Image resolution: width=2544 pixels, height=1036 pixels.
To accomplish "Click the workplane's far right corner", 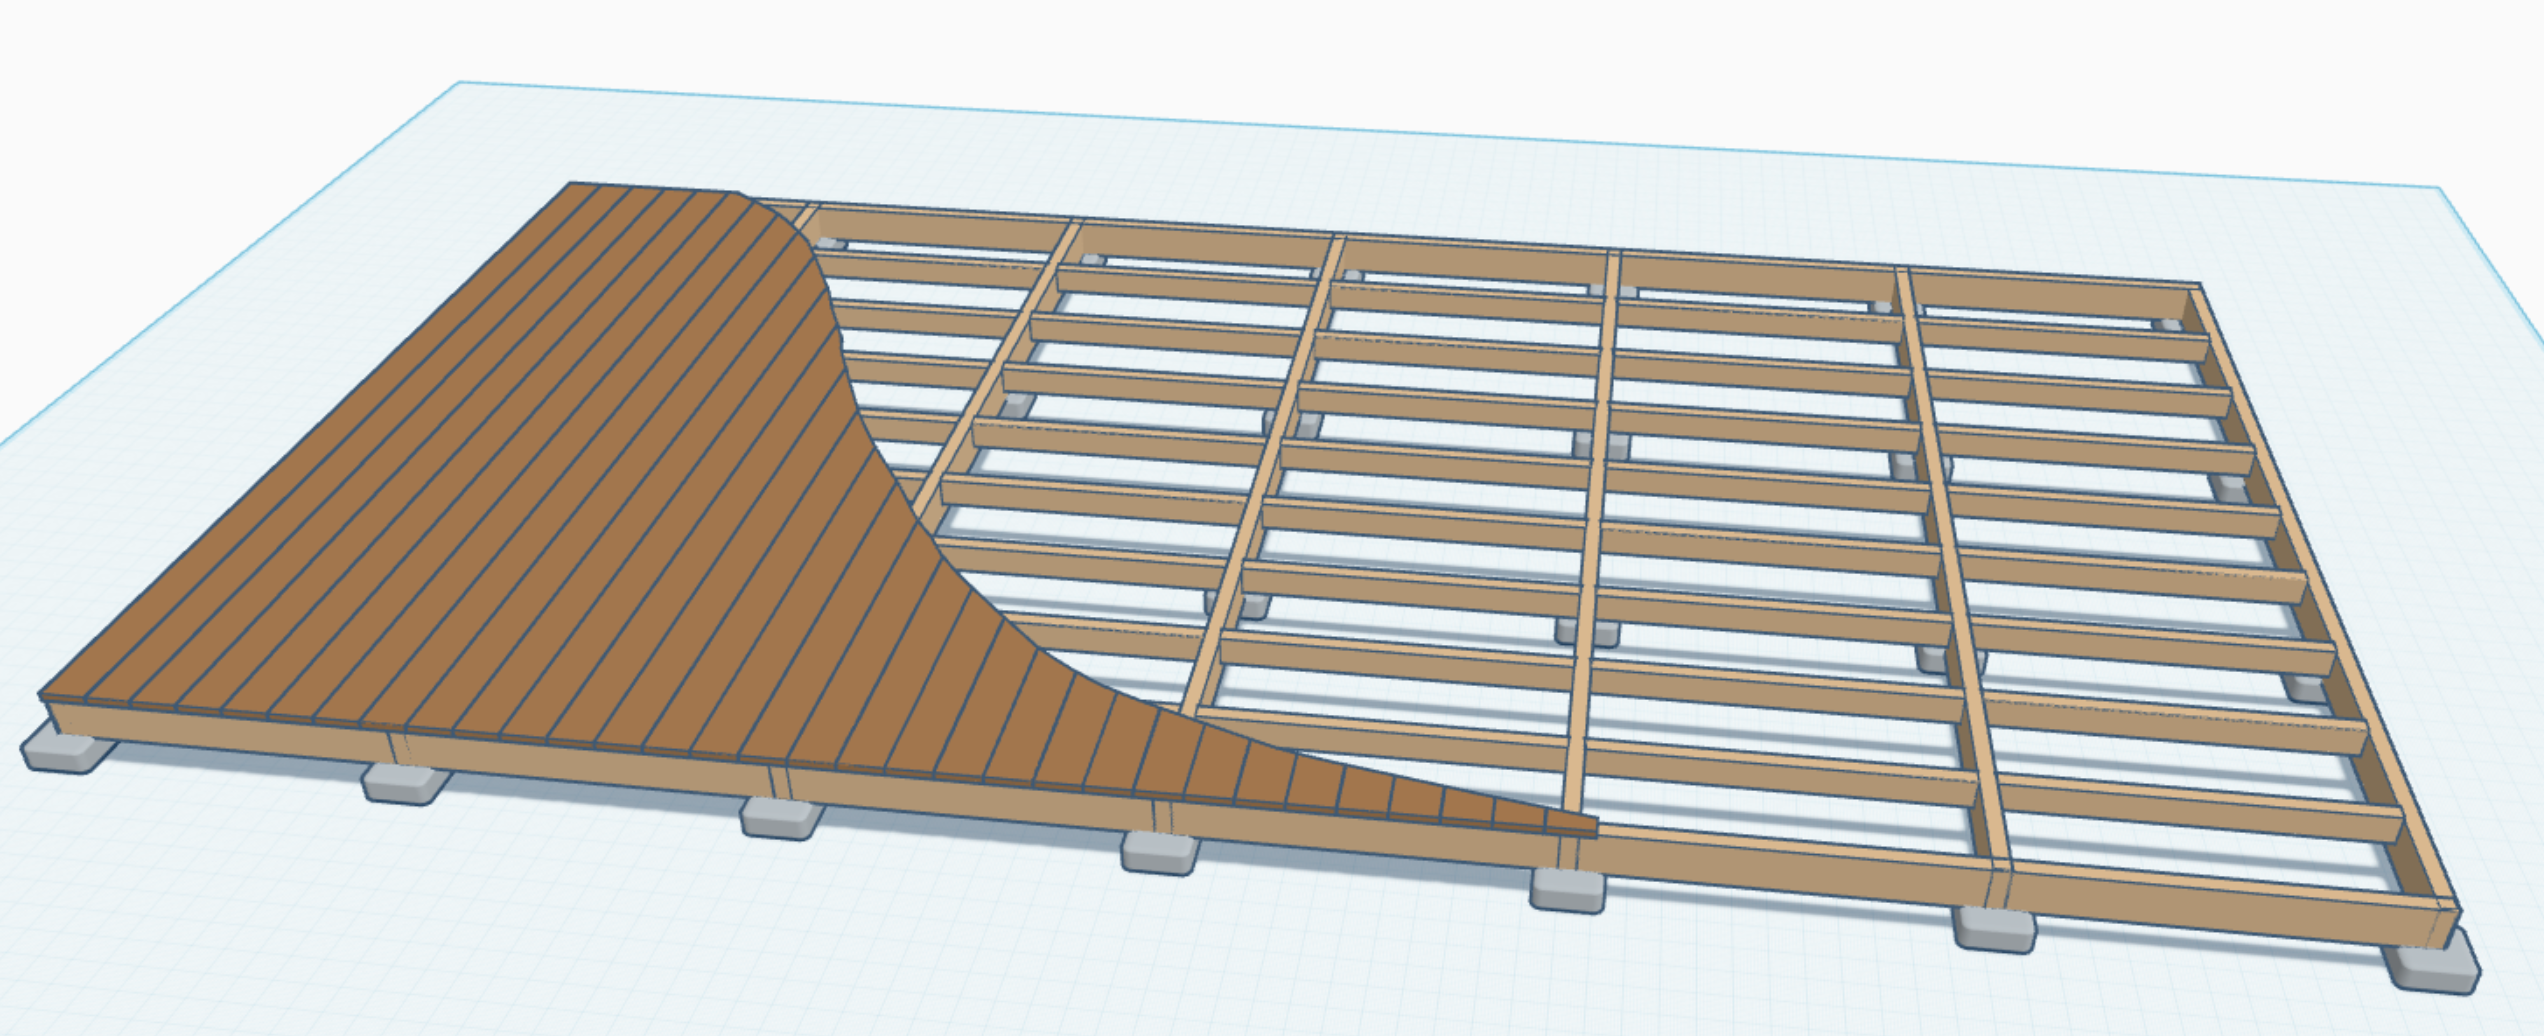I will [x=2438, y=188].
